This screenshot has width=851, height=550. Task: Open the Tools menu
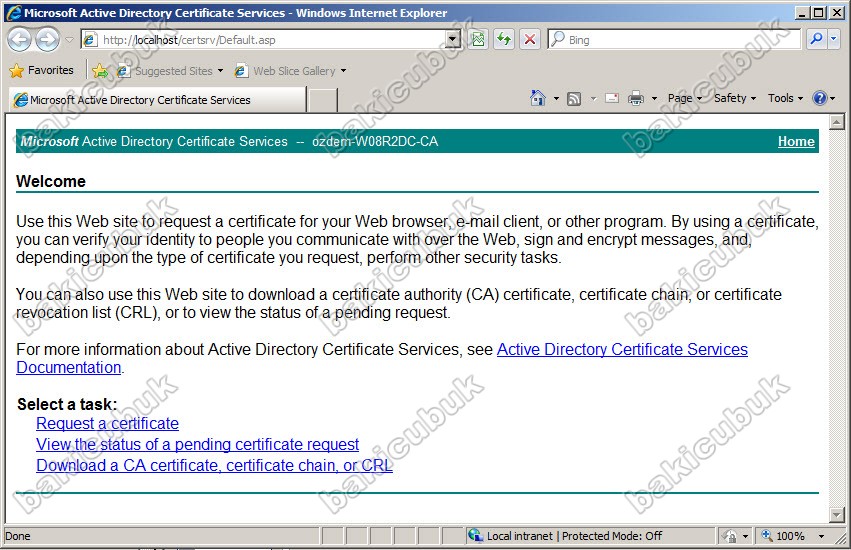[785, 98]
